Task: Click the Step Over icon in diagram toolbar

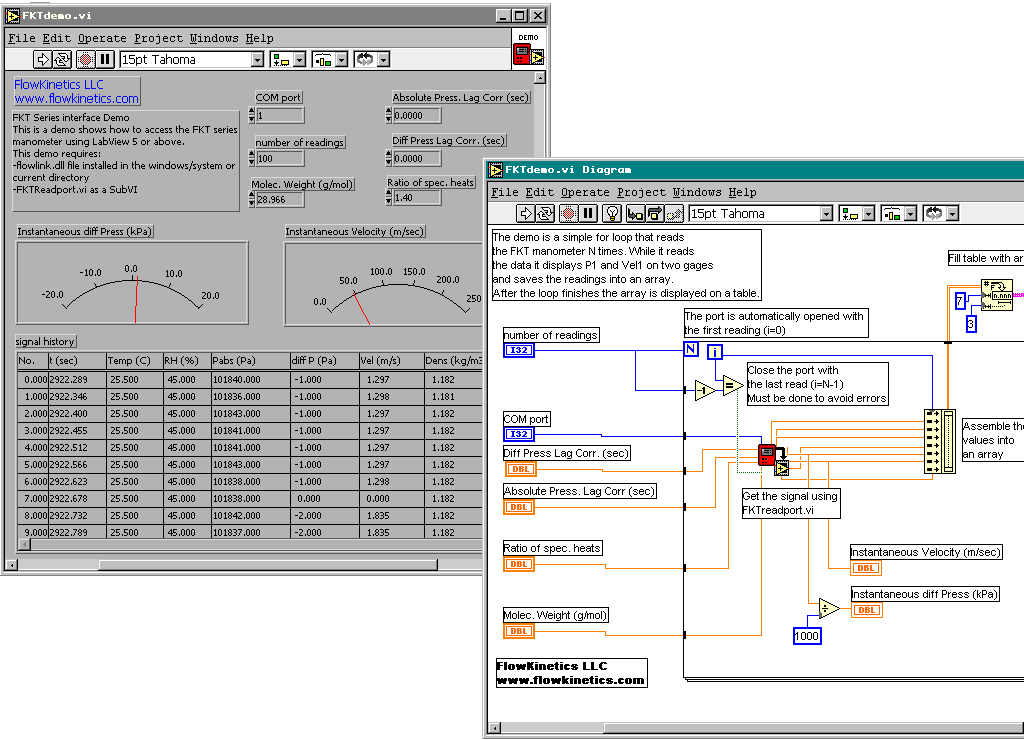Action: tap(654, 213)
